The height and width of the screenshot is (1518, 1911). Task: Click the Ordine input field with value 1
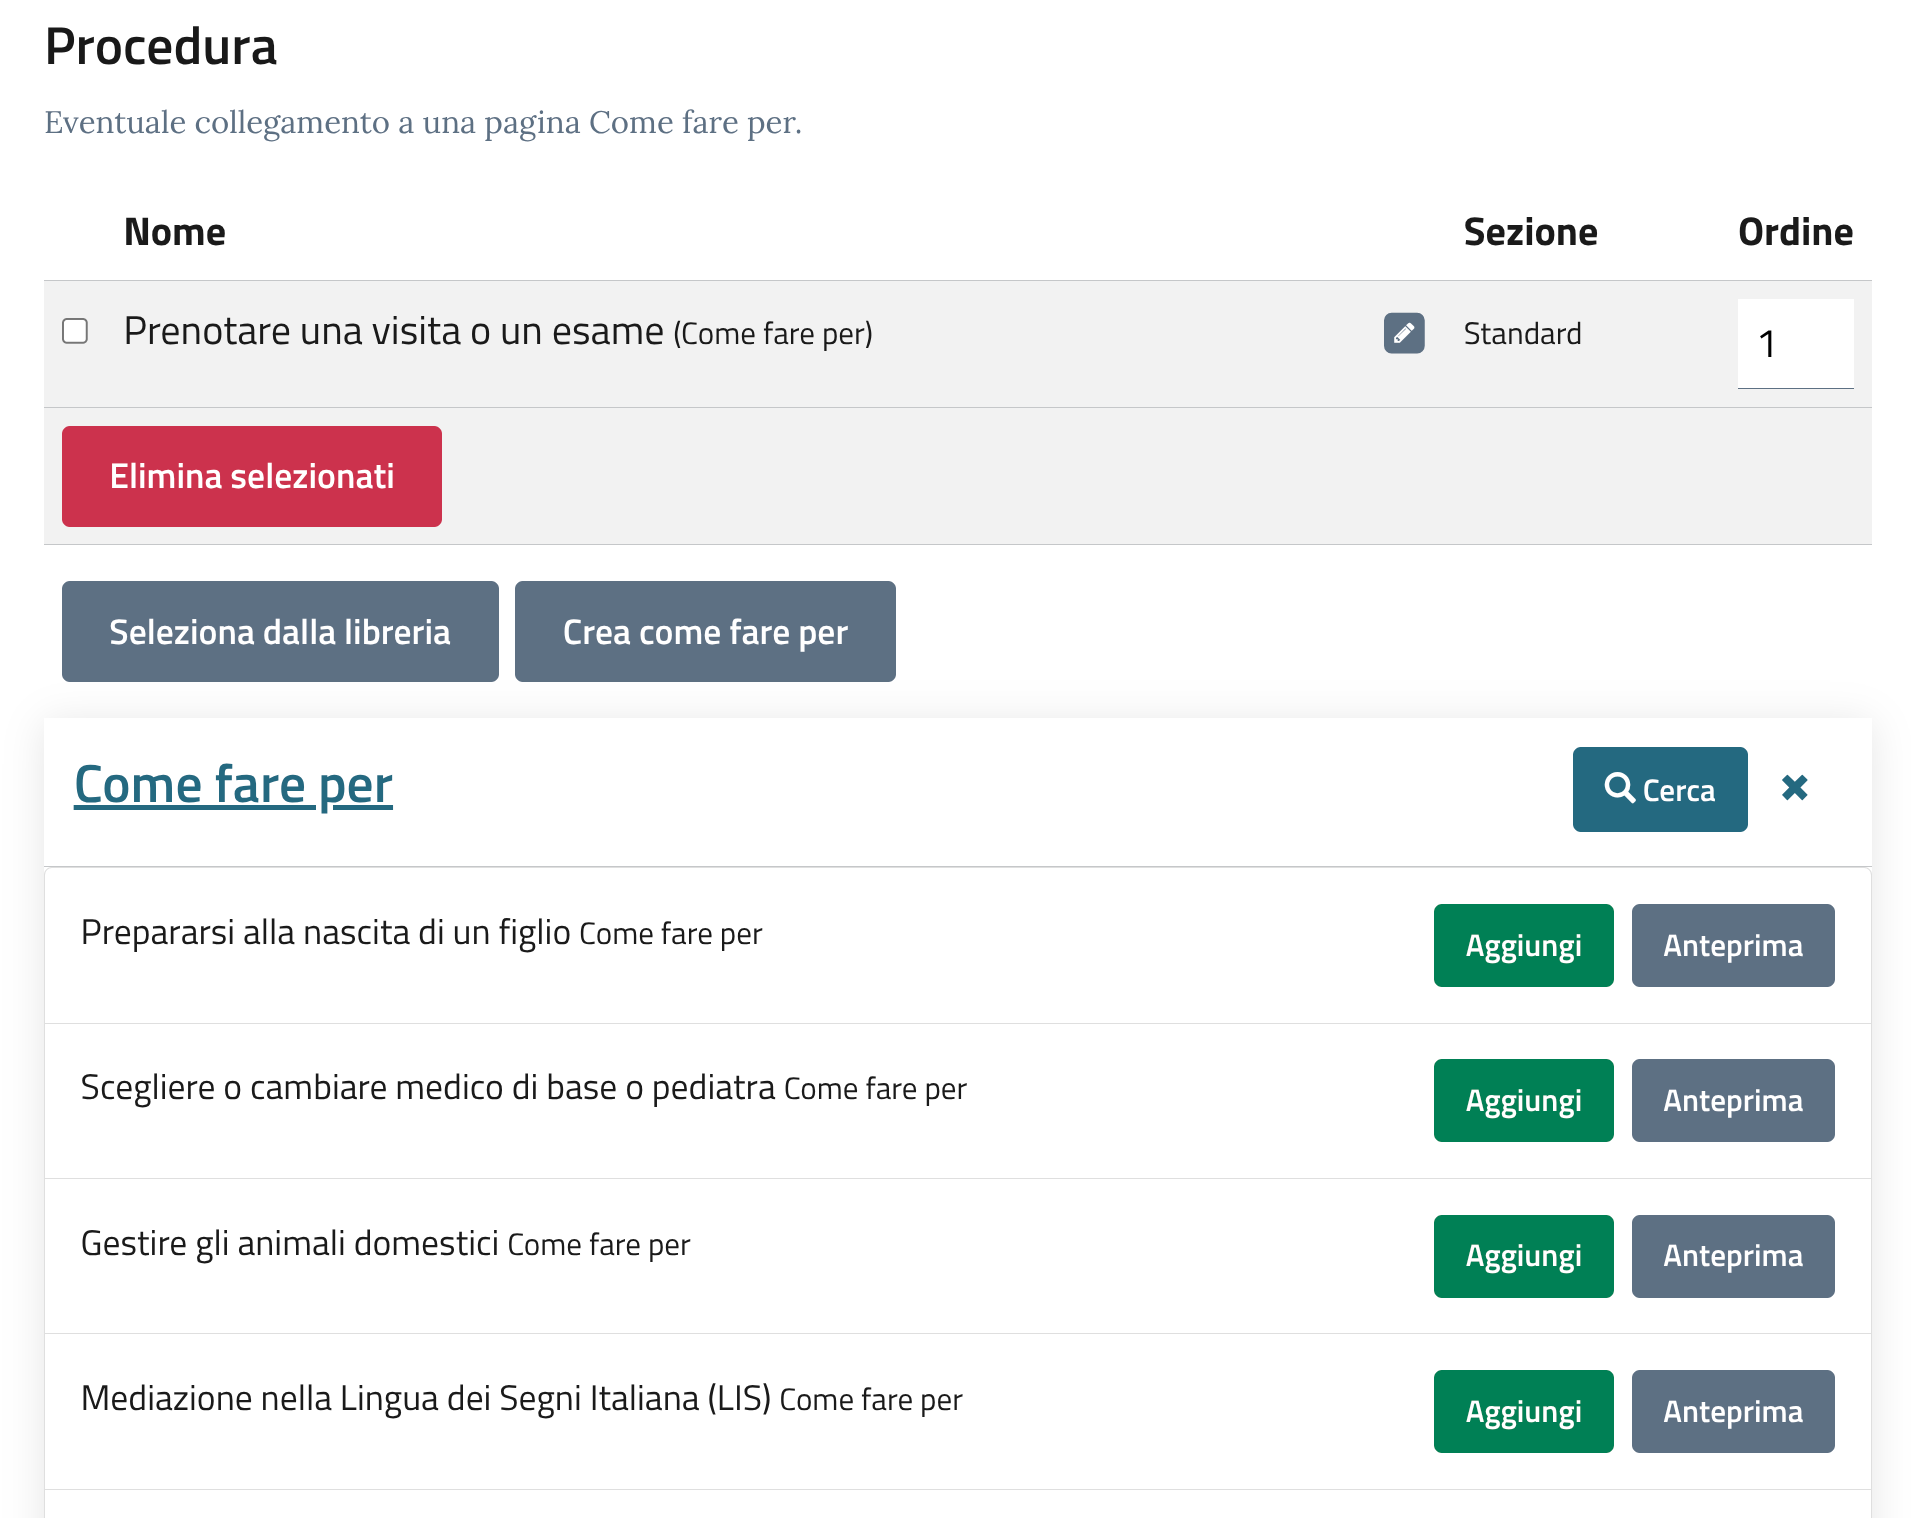(1794, 343)
